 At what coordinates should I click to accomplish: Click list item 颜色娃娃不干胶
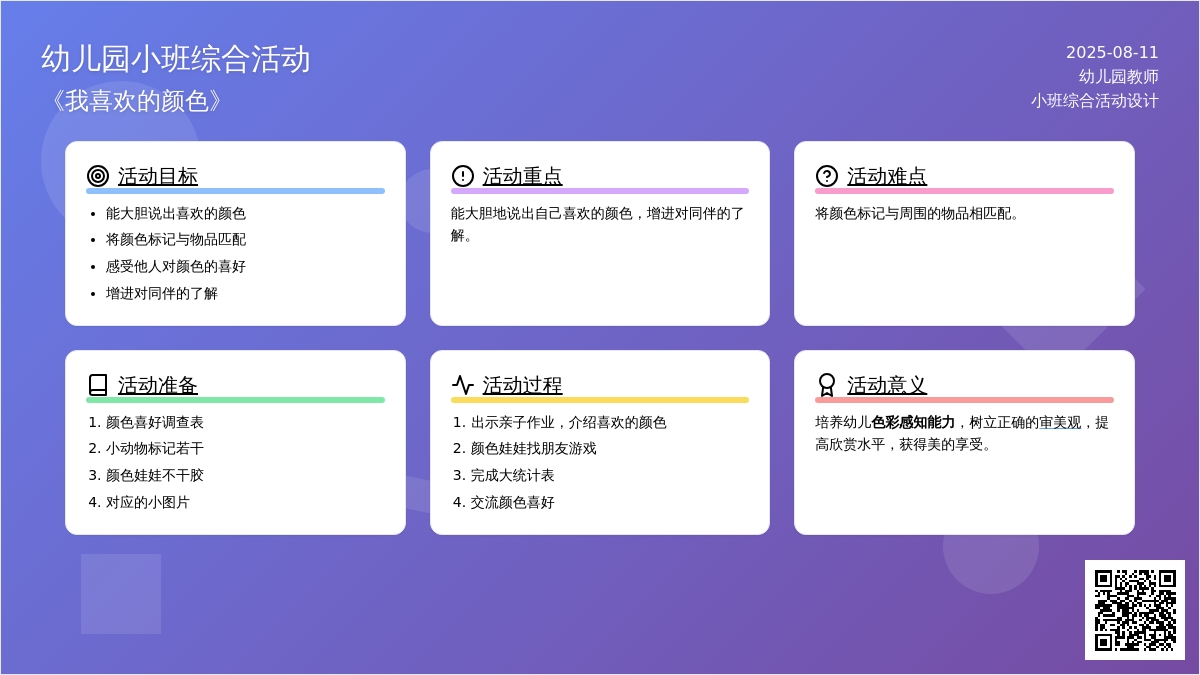[x=155, y=476]
